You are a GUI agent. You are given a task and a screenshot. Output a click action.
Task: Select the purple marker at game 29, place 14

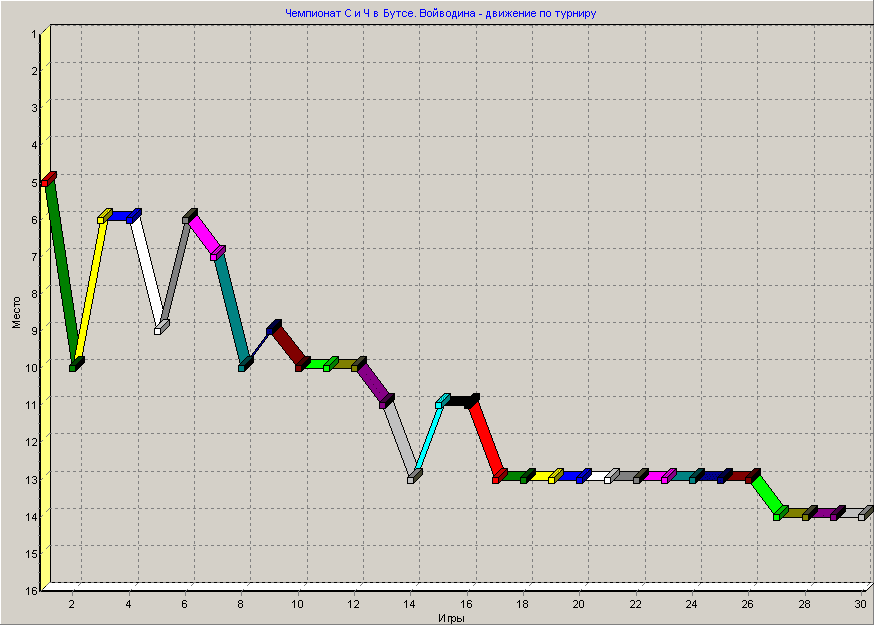[x=838, y=513]
